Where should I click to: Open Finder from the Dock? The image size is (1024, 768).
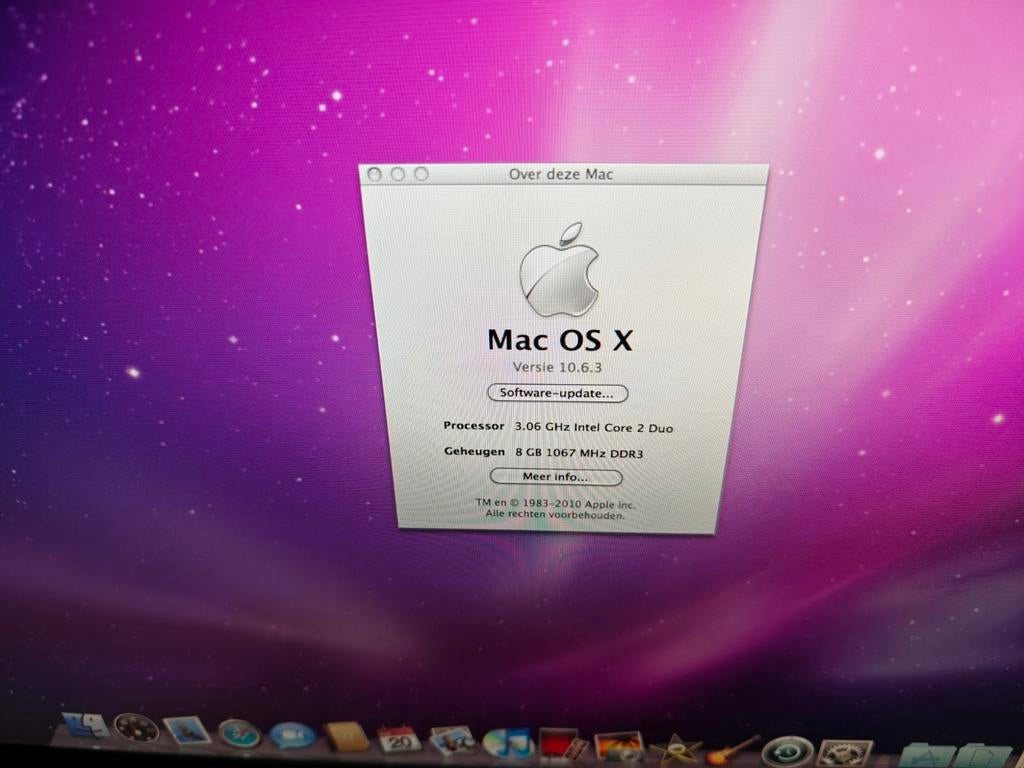pyautogui.click(x=86, y=726)
